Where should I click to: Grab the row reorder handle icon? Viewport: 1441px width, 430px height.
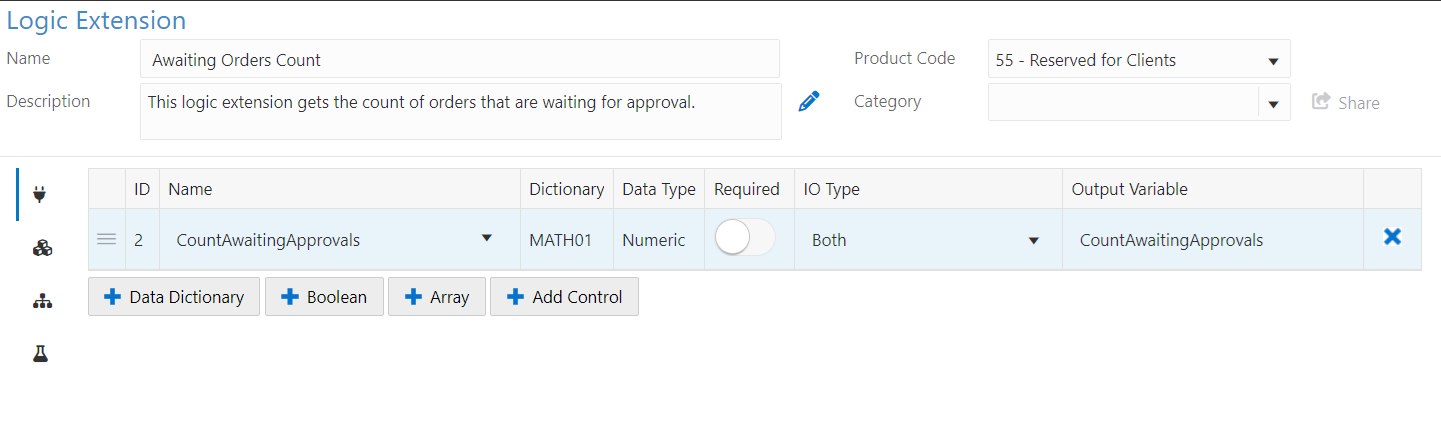coord(106,239)
